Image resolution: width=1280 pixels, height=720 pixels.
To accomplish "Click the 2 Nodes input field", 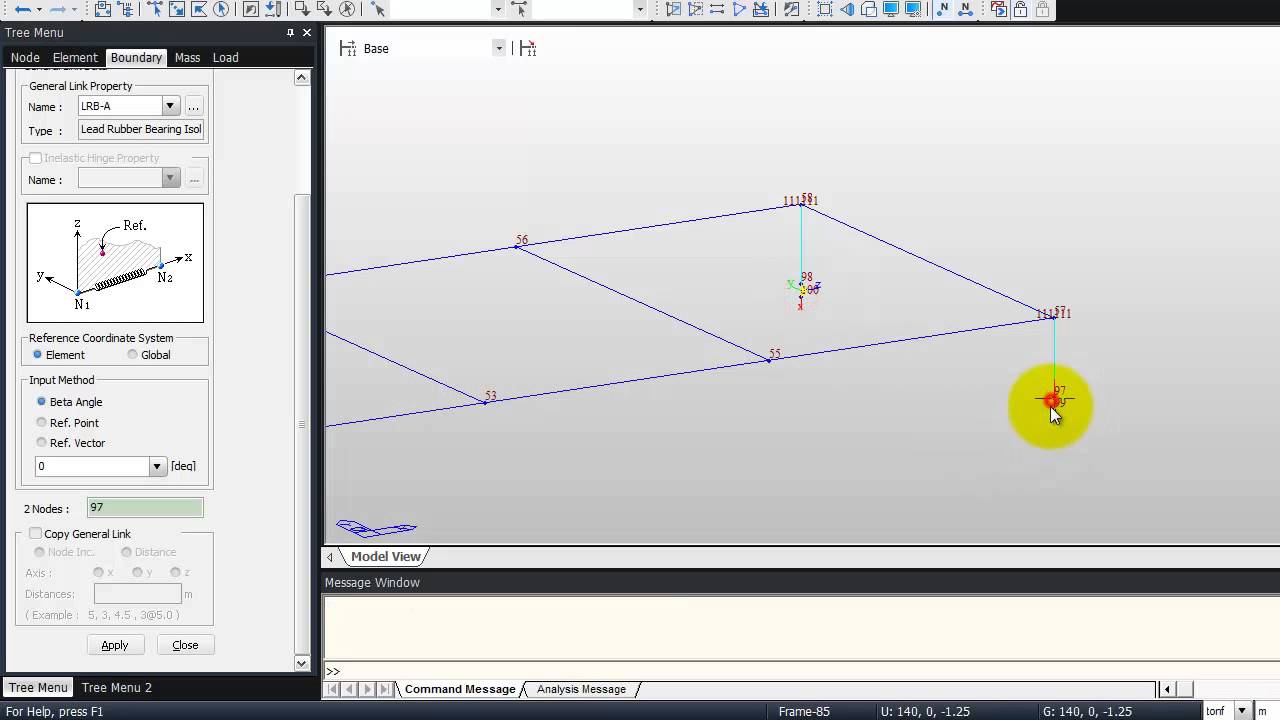I will coord(145,508).
